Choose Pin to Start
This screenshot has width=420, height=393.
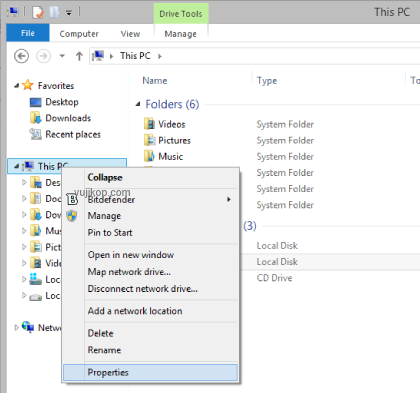pos(150,232)
